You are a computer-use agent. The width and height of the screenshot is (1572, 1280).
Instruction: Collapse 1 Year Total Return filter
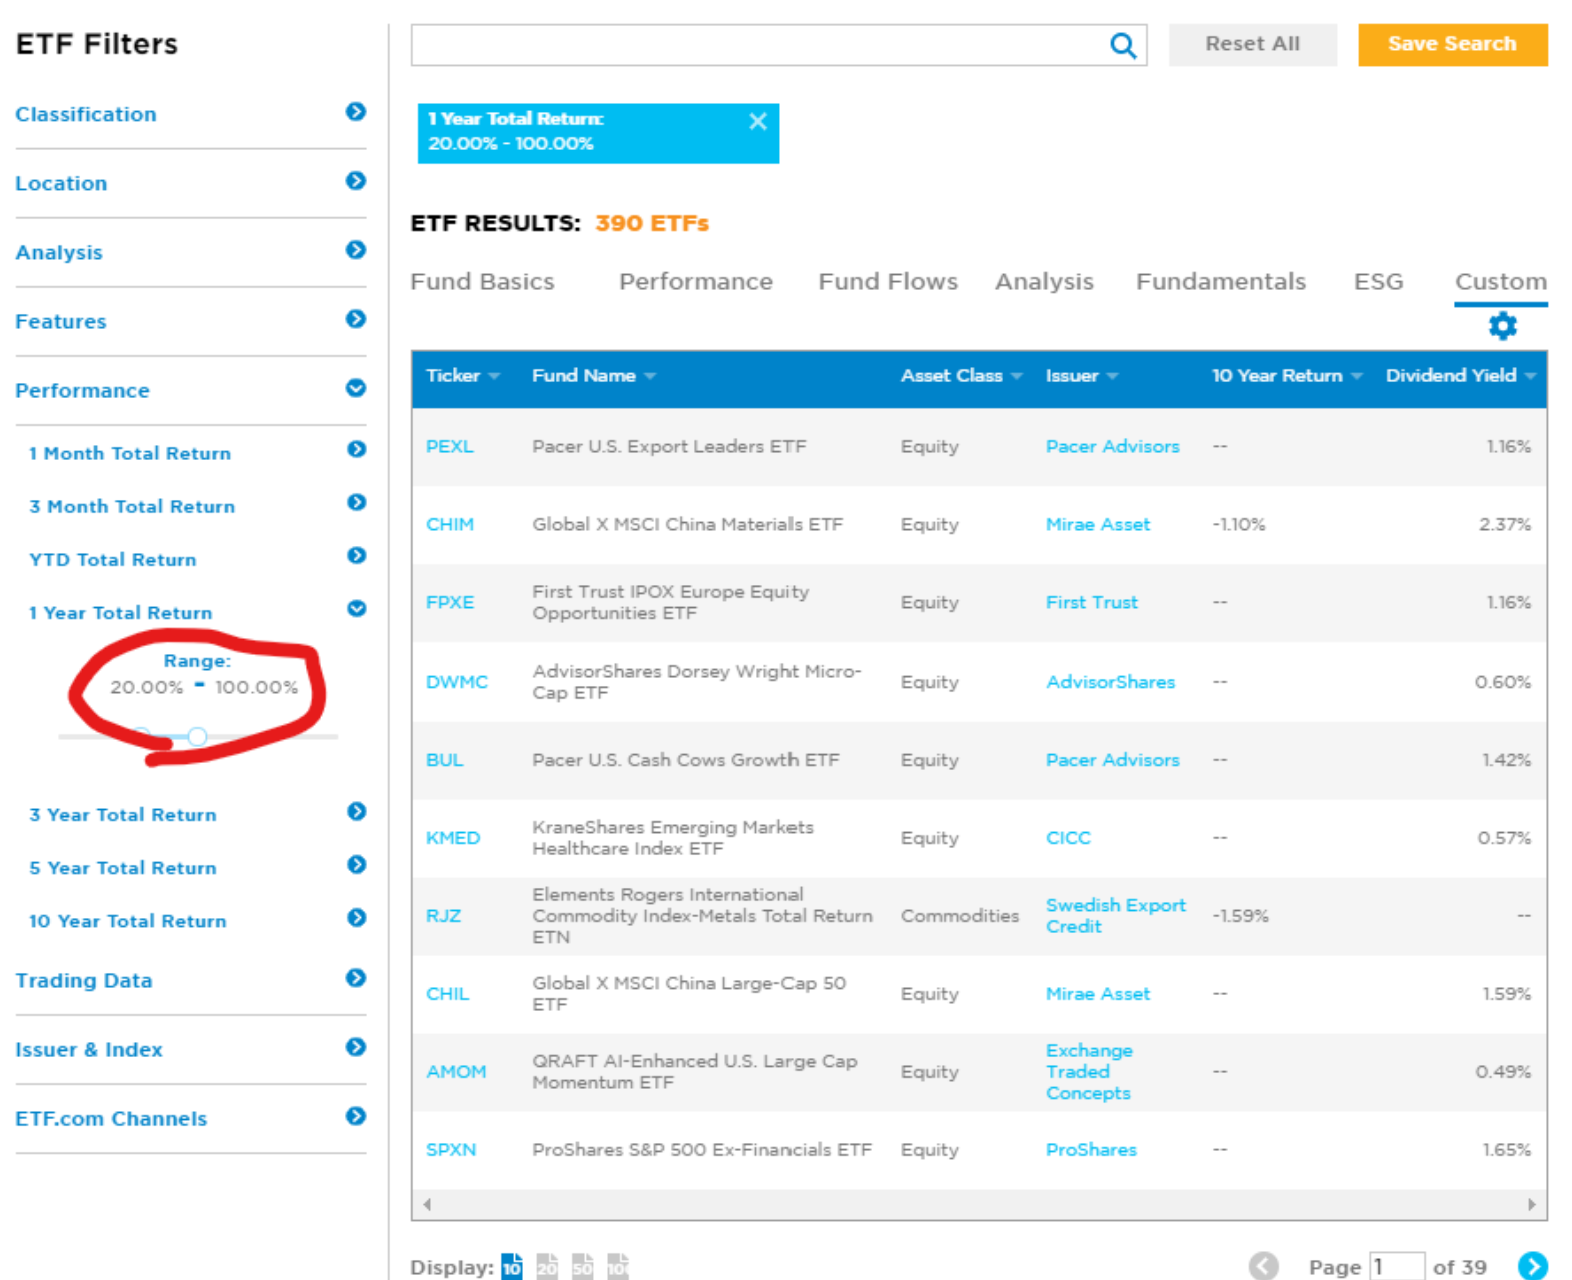click(x=357, y=609)
